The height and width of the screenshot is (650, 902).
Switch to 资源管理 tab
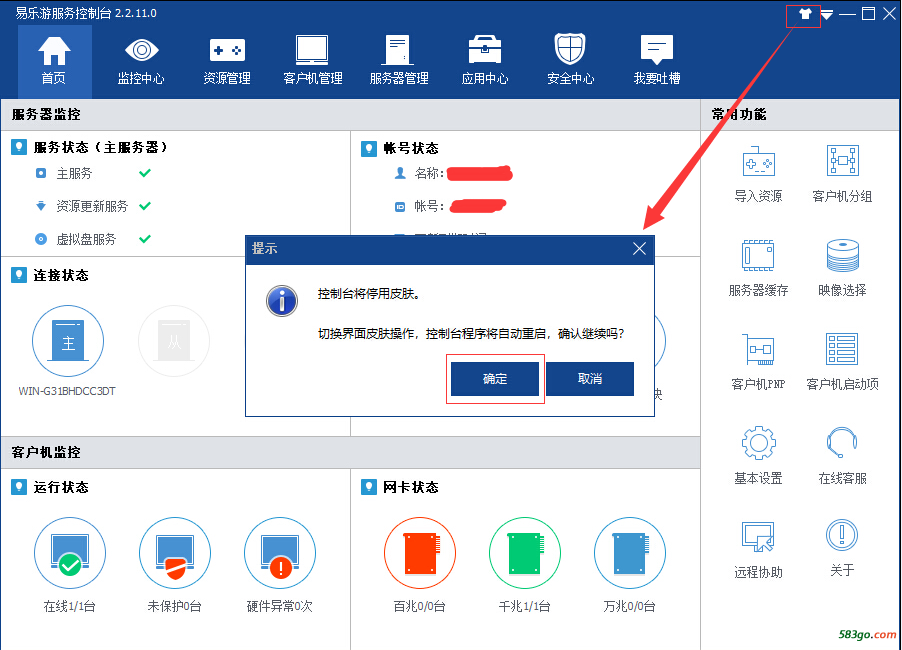click(227, 60)
